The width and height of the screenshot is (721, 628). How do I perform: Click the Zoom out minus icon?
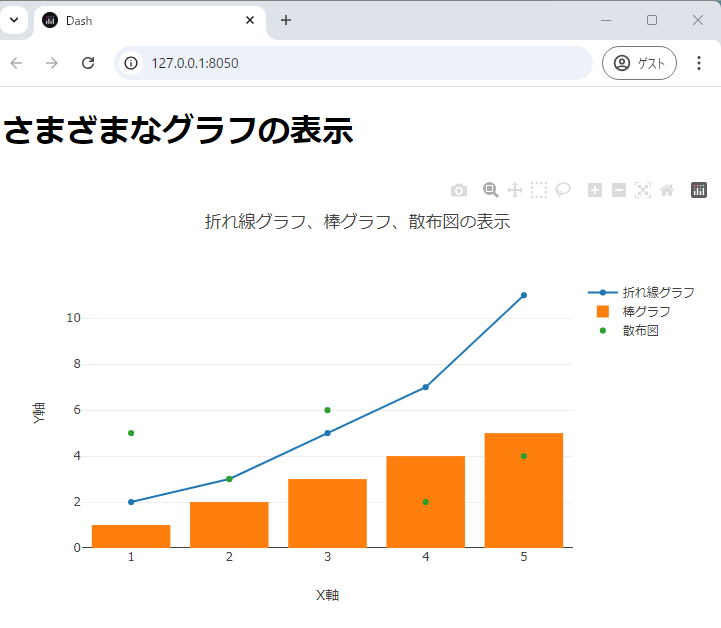(618, 190)
